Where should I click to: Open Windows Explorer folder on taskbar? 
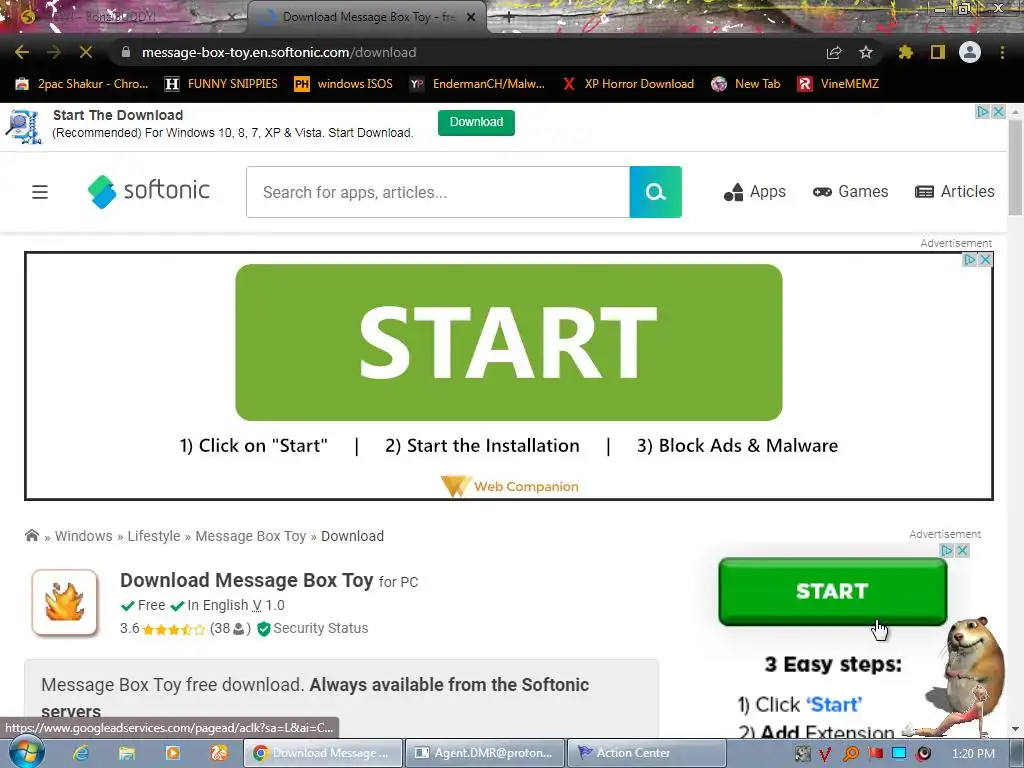coord(127,753)
